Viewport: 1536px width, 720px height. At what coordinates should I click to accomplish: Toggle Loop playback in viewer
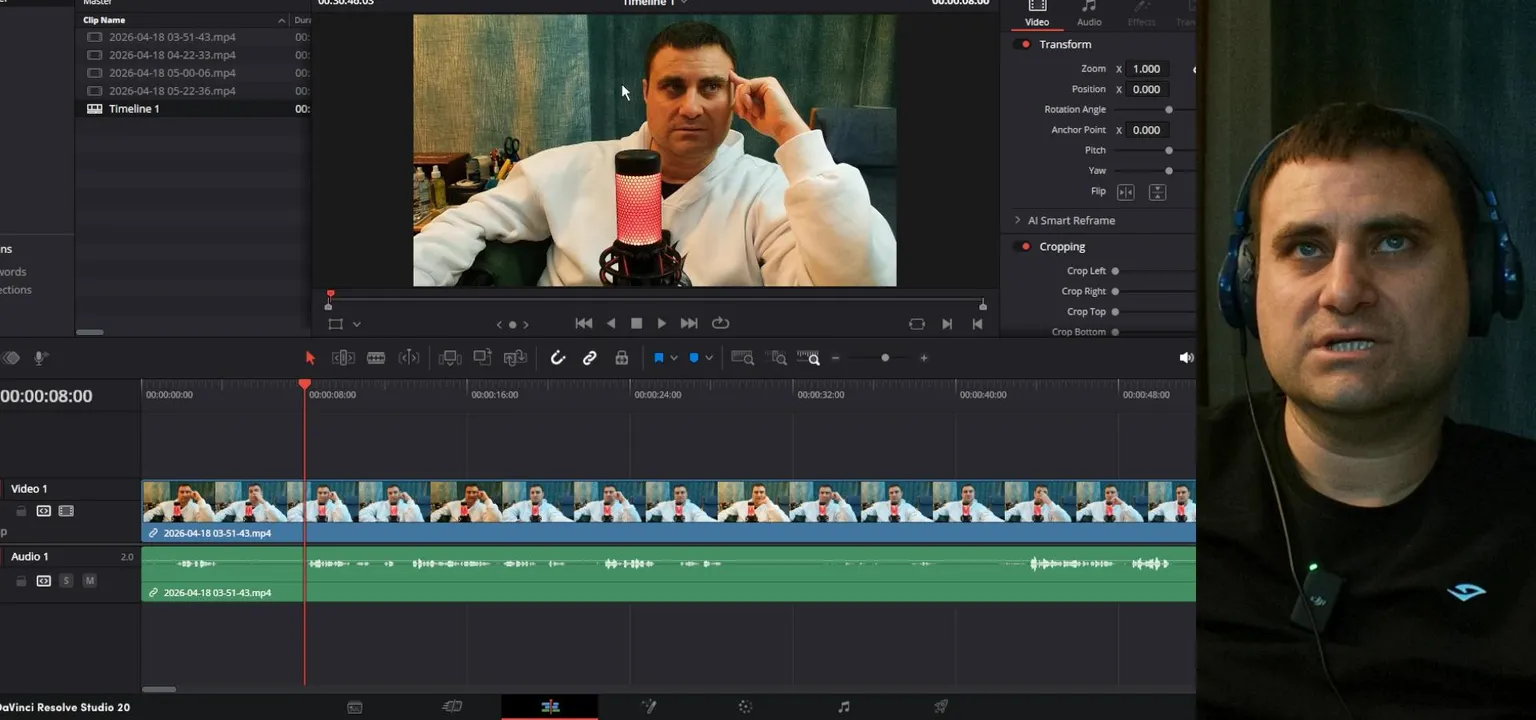(720, 323)
